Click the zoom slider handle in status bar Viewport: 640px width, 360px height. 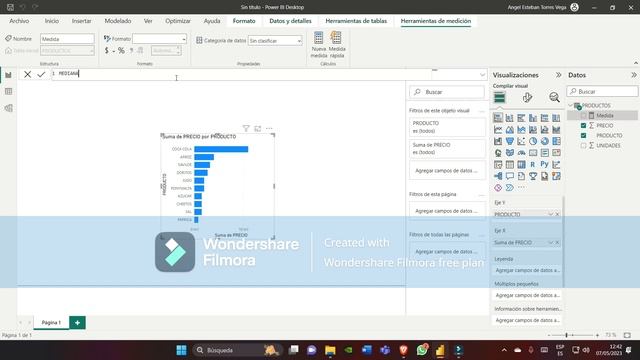pos(567,335)
